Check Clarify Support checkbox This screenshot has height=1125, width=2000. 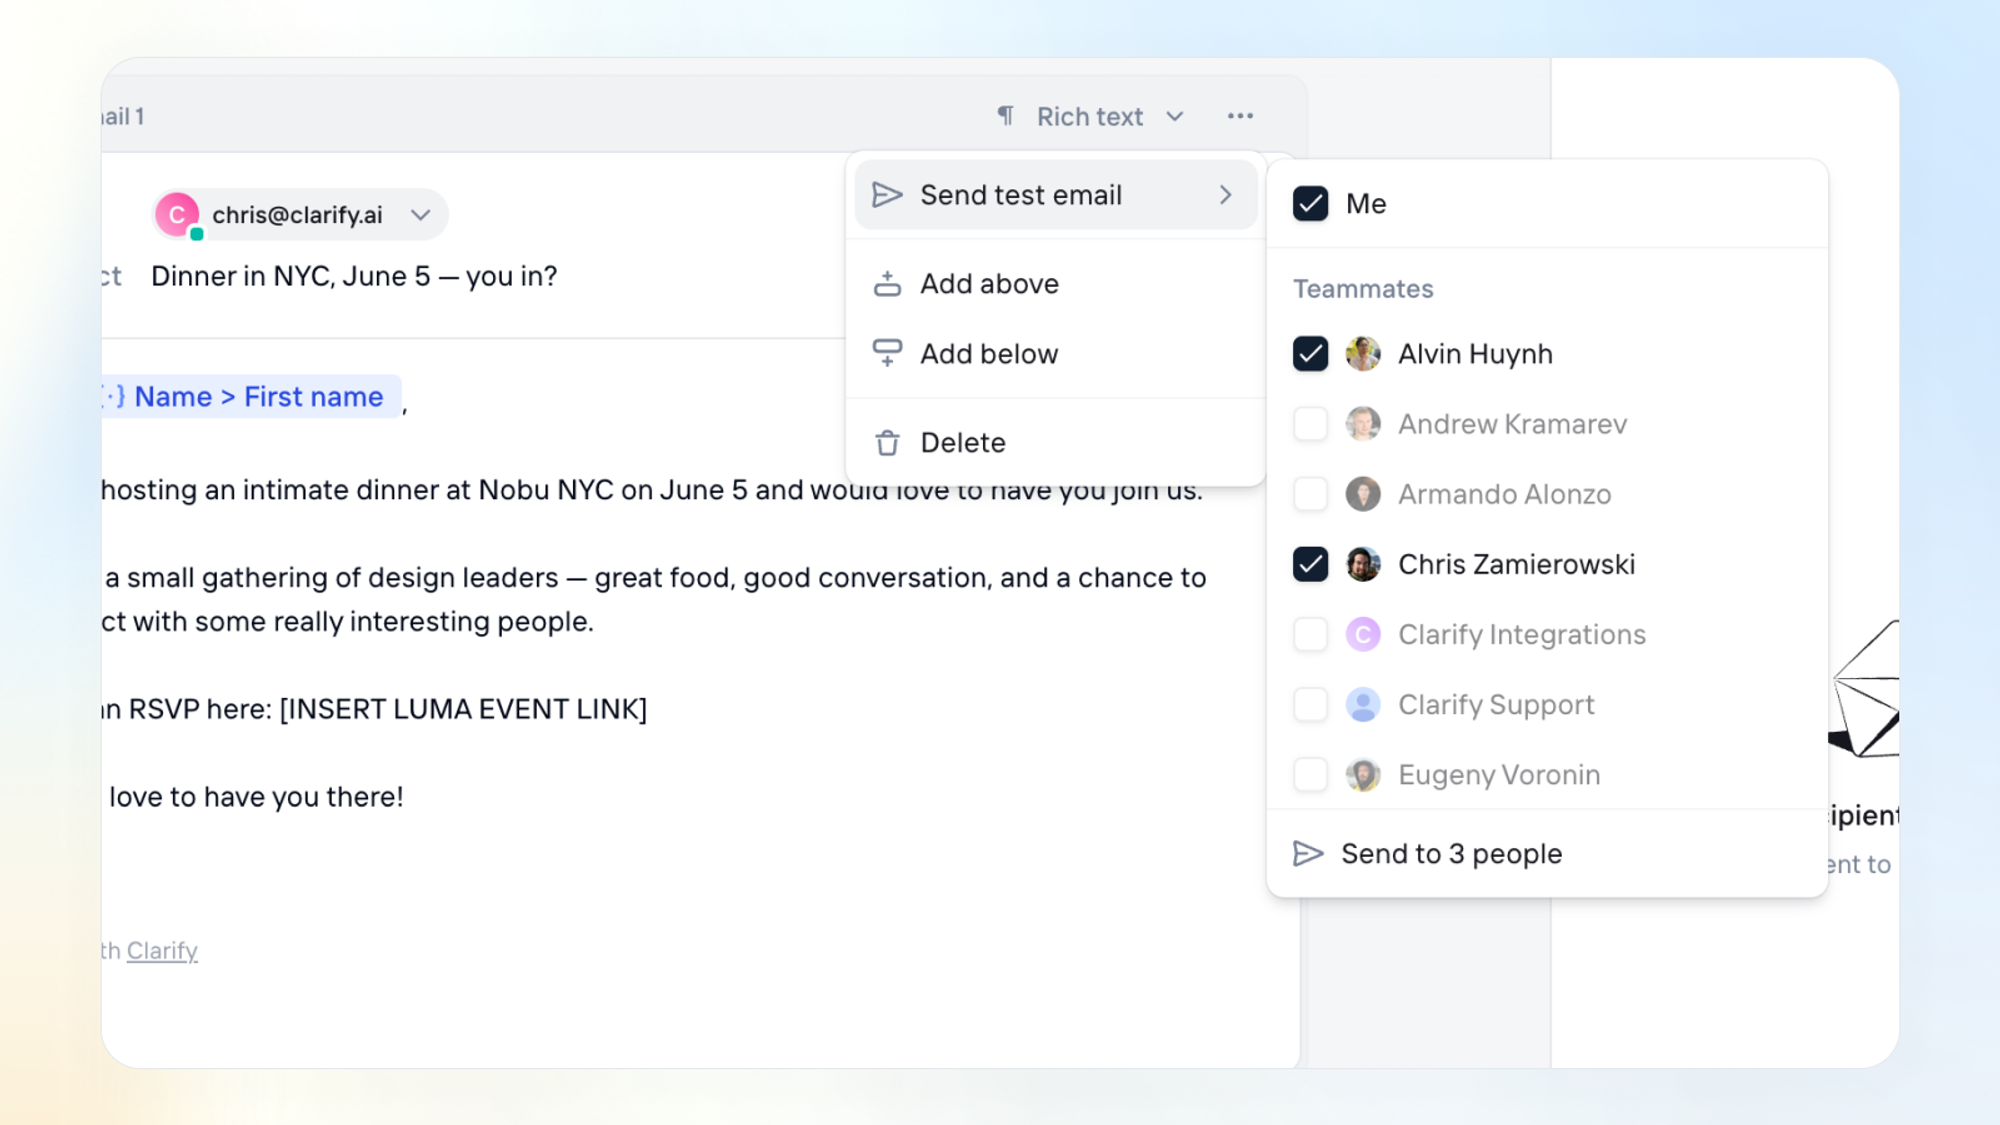tap(1310, 704)
